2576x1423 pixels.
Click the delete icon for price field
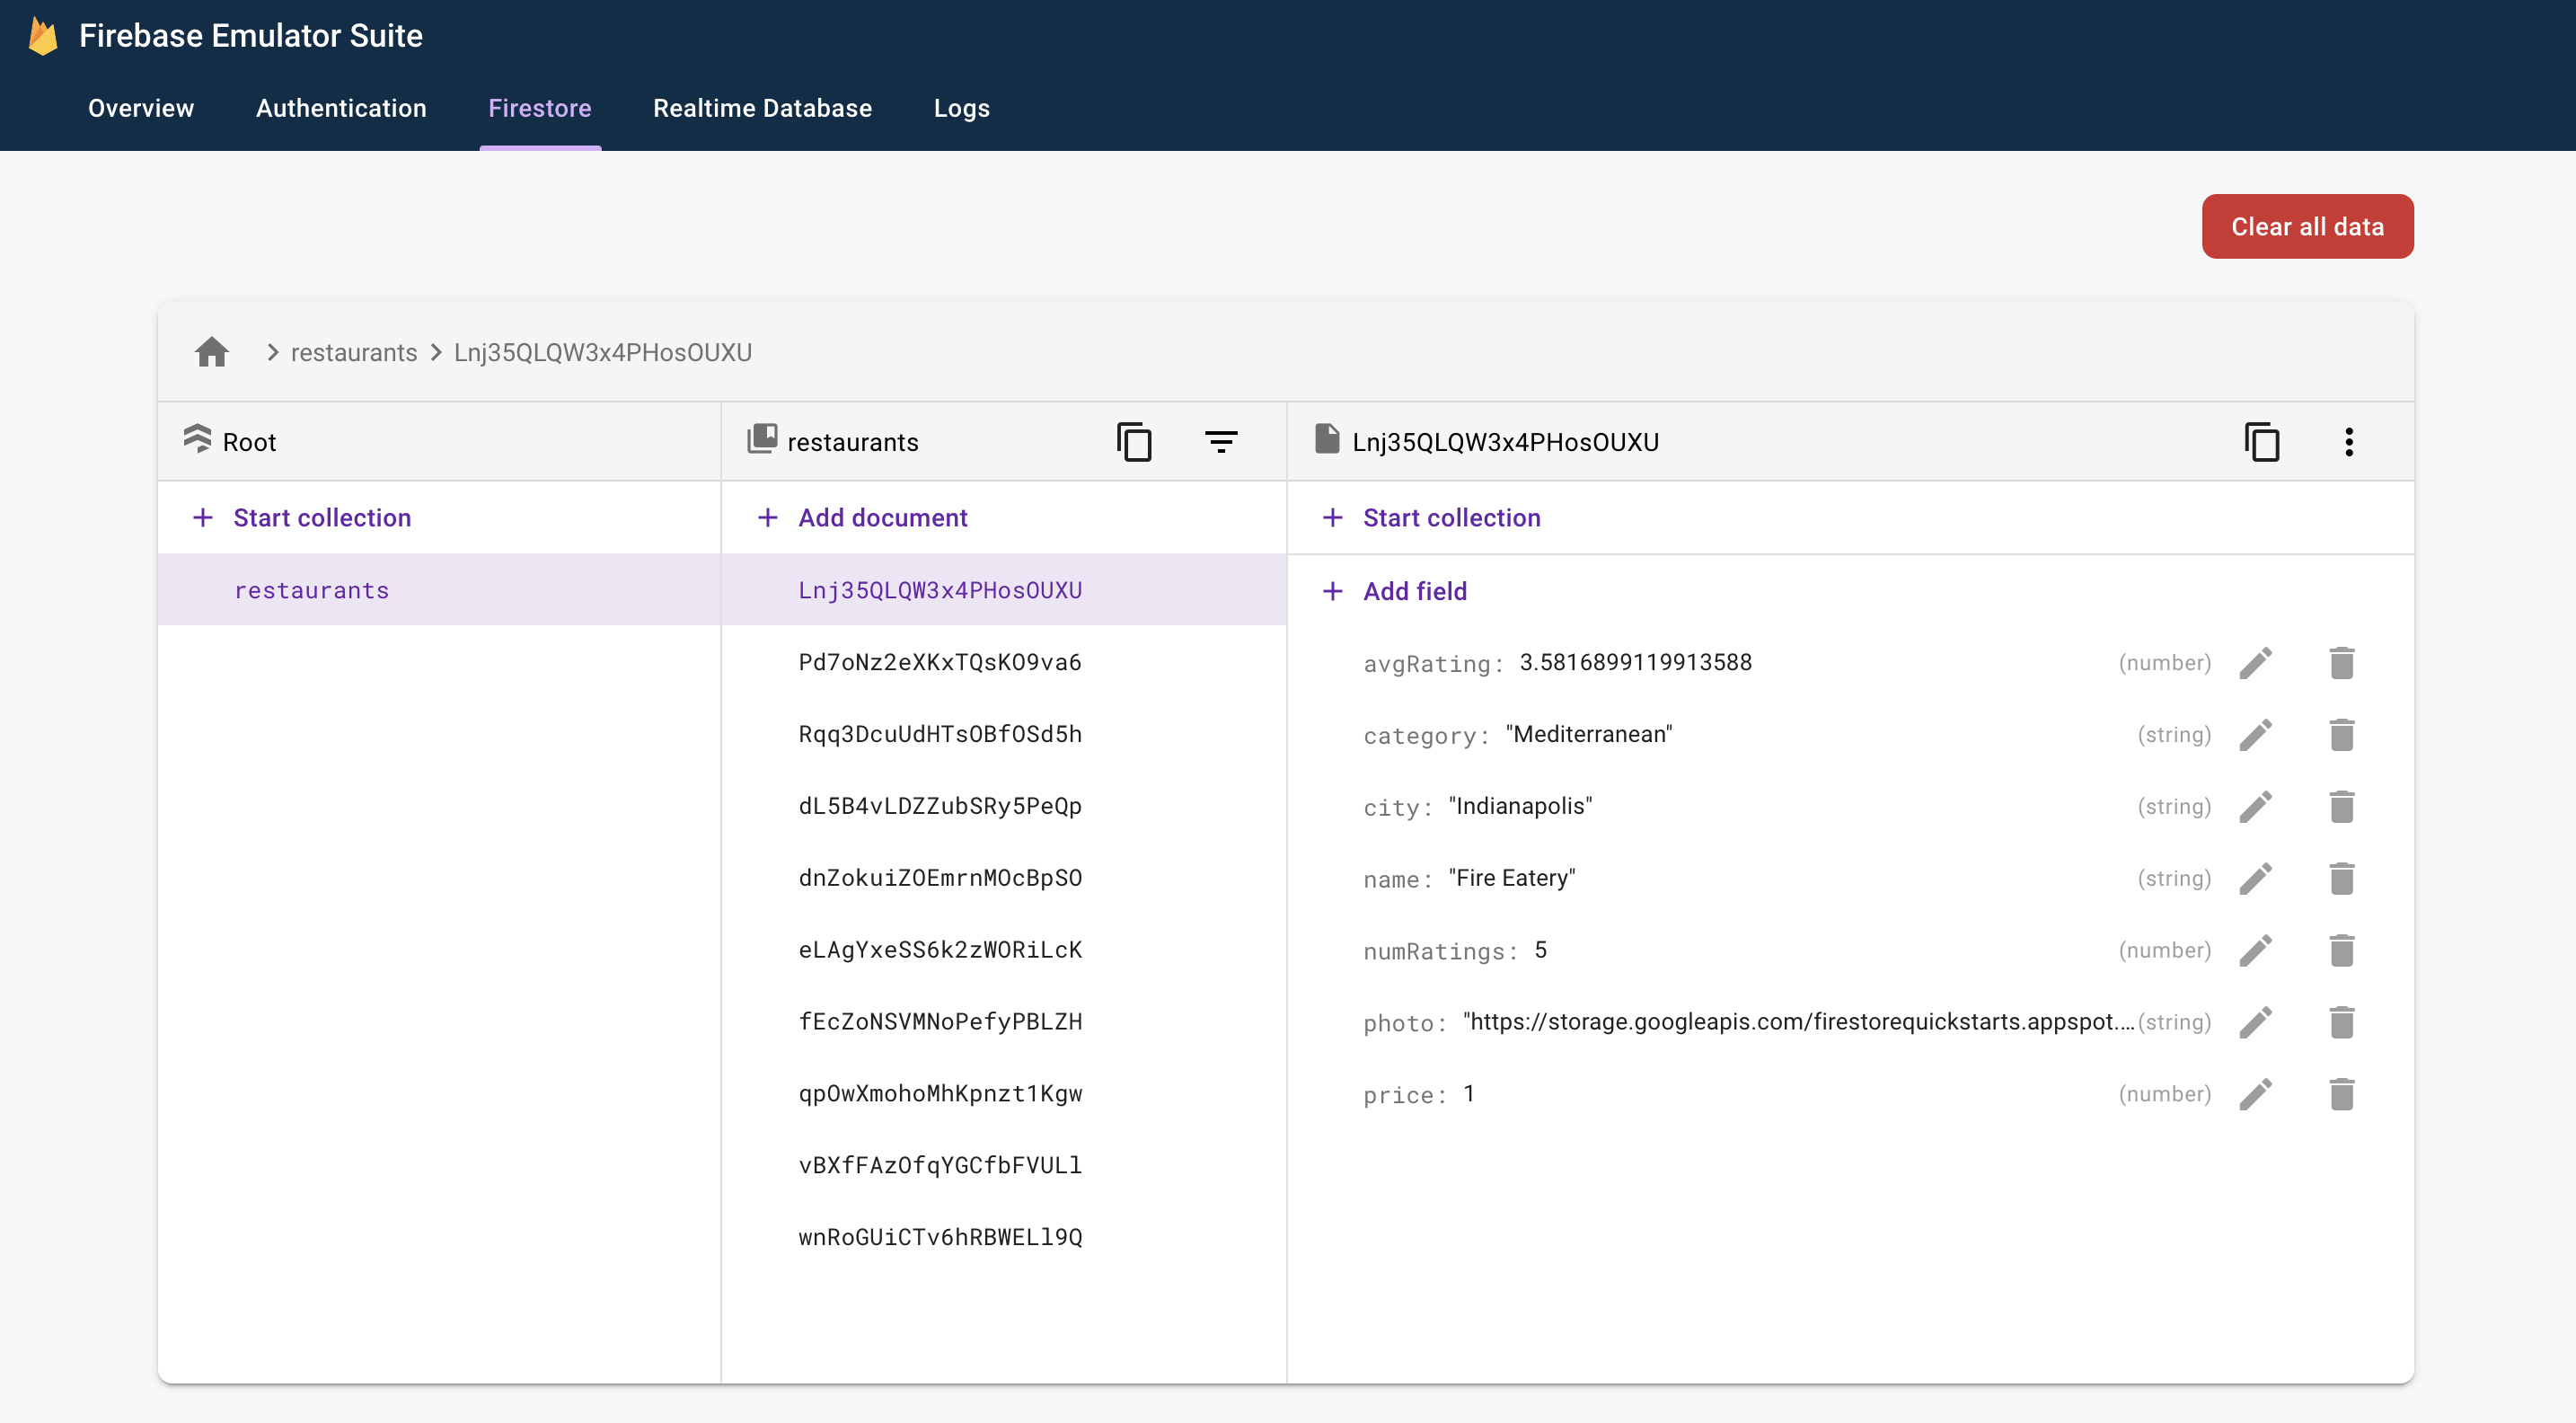[2342, 1093]
